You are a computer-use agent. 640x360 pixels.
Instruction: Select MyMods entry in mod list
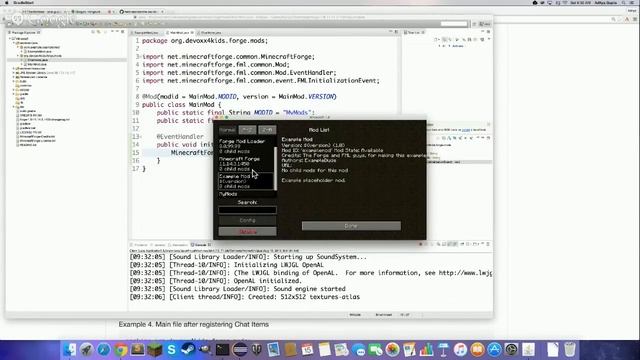pyautogui.click(x=246, y=194)
